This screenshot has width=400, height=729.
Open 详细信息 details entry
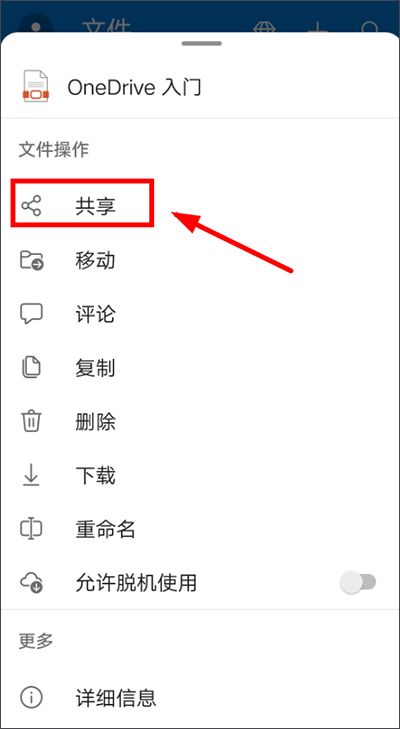click(200, 697)
